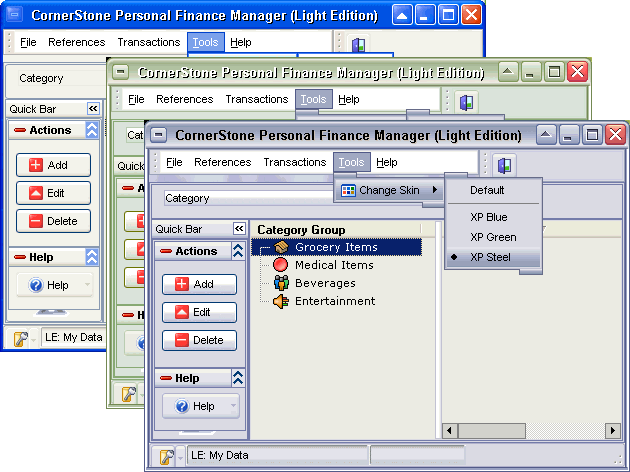Click the people icon next to Beverages
630x472 pixels.
coord(281,283)
